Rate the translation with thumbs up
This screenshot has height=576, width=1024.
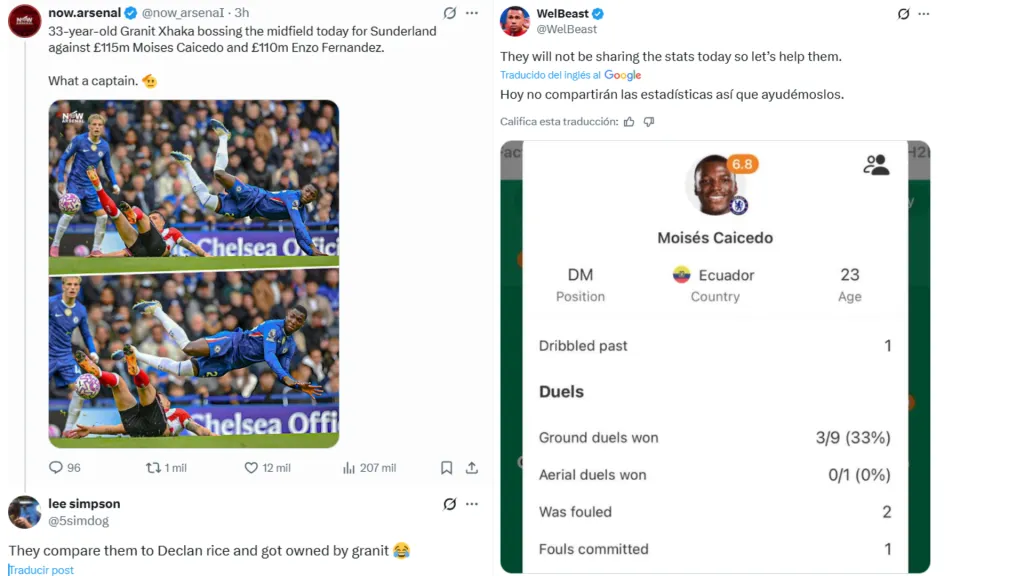tap(628, 121)
